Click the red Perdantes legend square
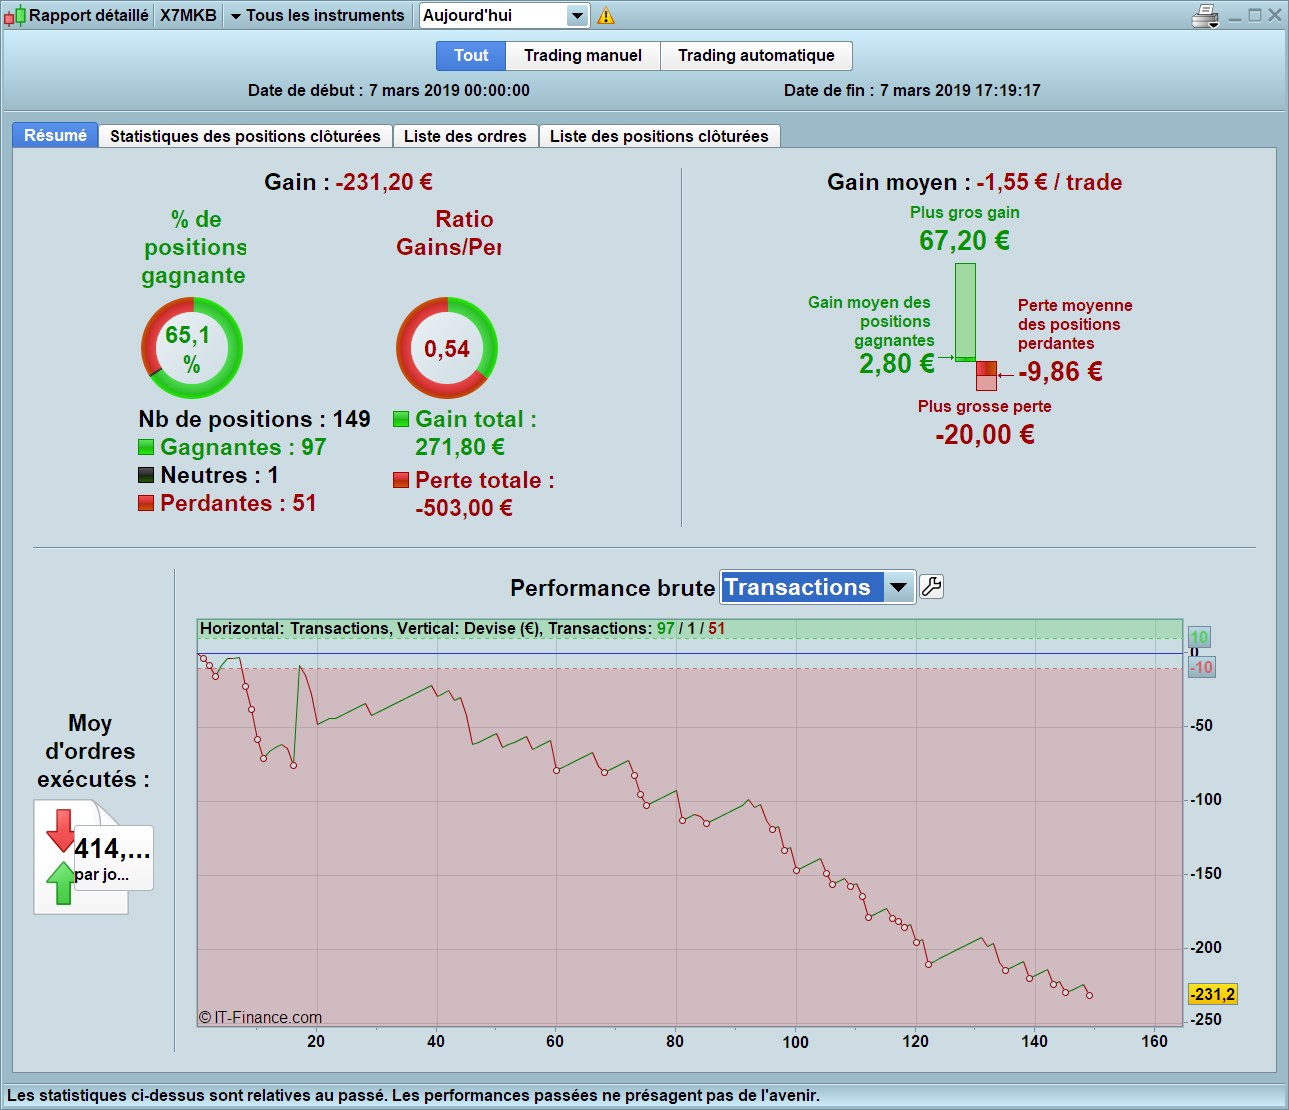Viewport: 1289px width, 1110px height. click(x=146, y=503)
